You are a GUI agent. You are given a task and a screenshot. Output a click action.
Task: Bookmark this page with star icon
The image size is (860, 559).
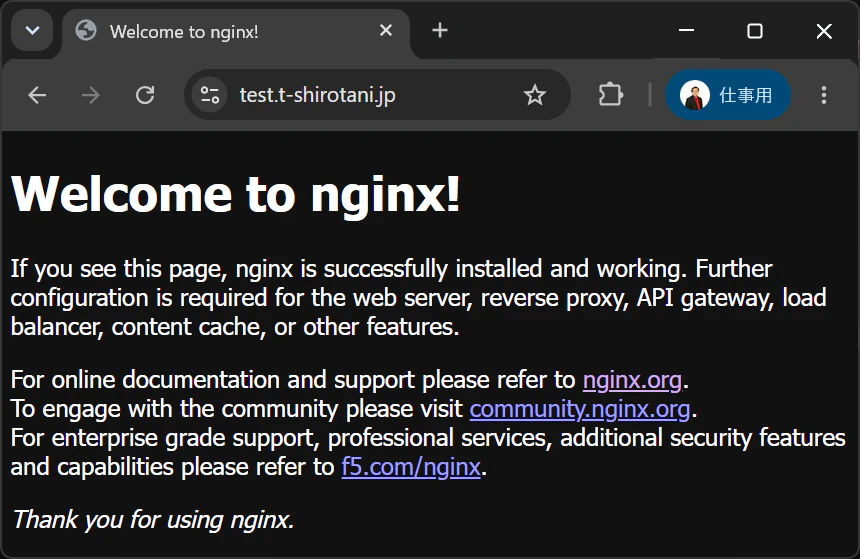click(535, 95)
